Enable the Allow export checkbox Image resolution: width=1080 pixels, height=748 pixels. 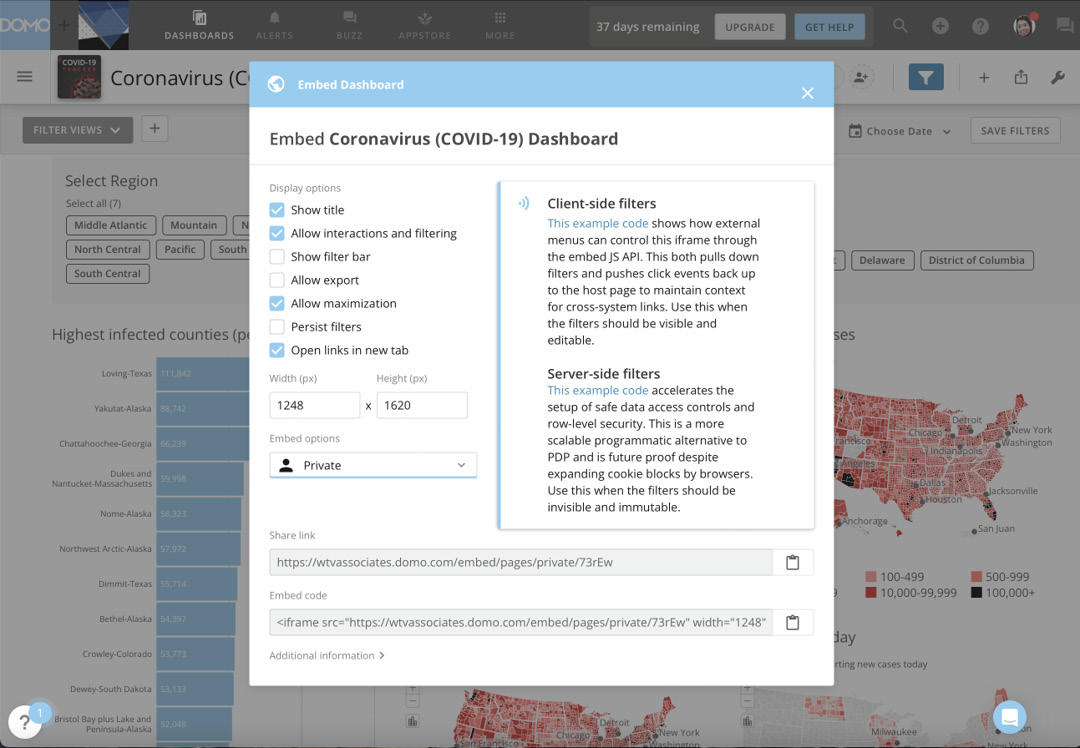(x=277, y=280)
